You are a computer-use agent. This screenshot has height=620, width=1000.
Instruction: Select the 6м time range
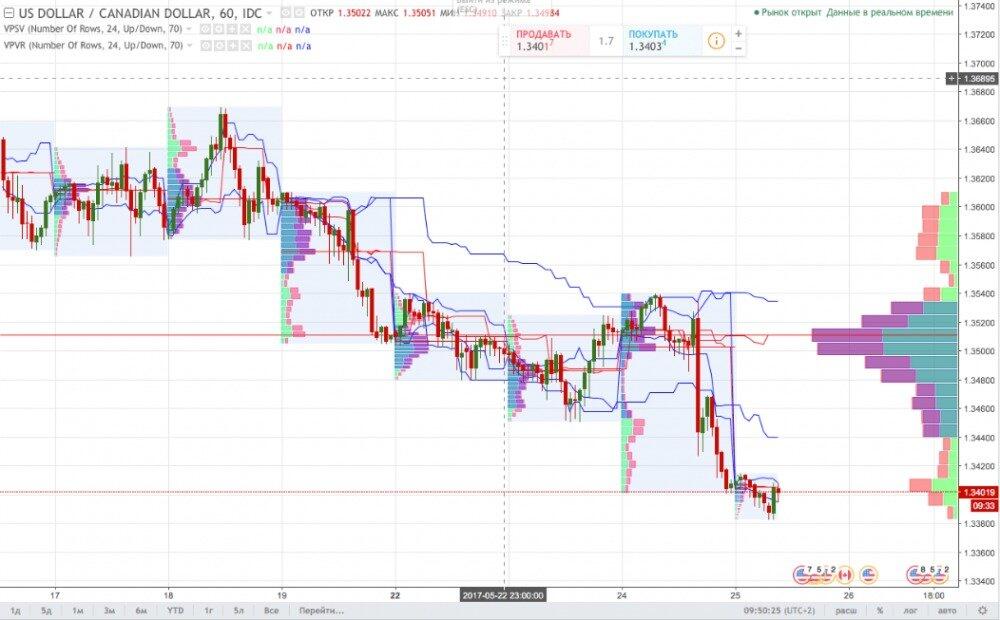pos(141,610)
